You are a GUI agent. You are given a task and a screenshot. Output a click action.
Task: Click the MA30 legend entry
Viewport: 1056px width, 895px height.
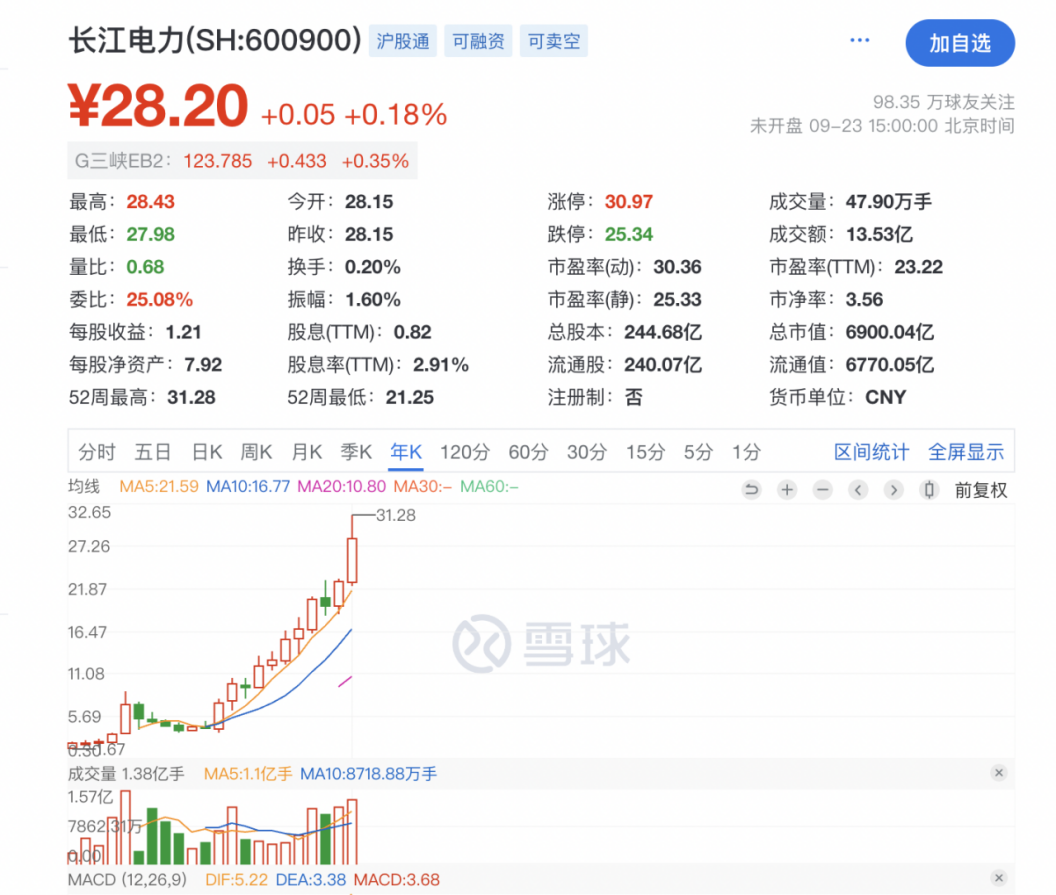coord(422,486)
